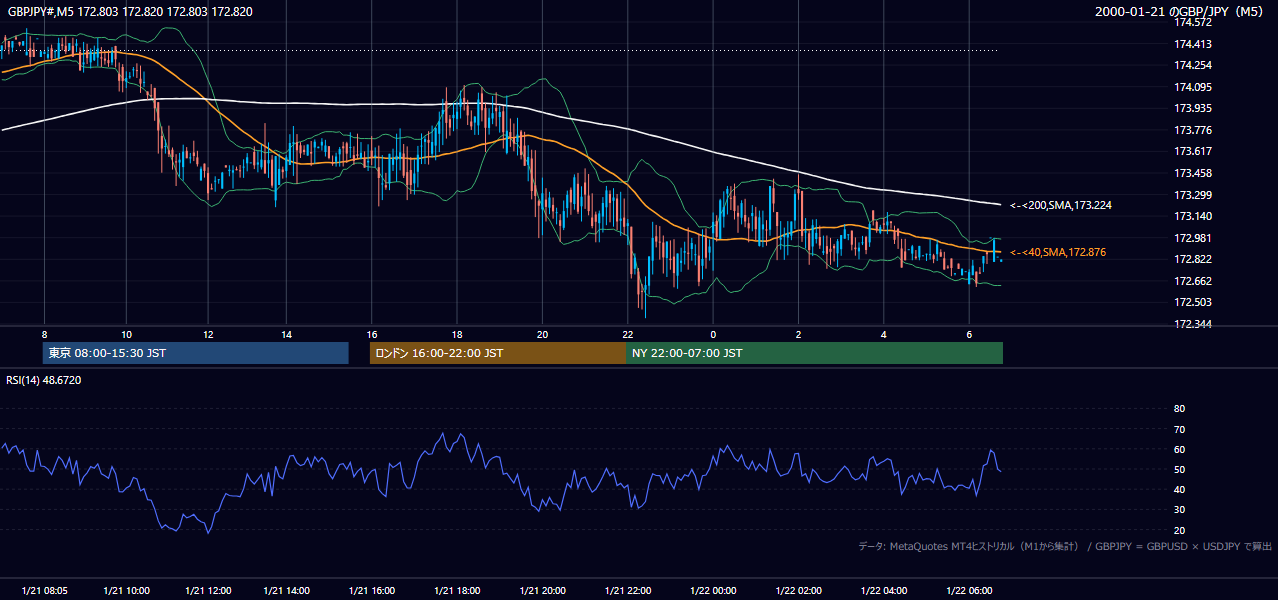Click the RSI 40 level label
Viewport: 1278px width, 600px height.
[1179, 489]
